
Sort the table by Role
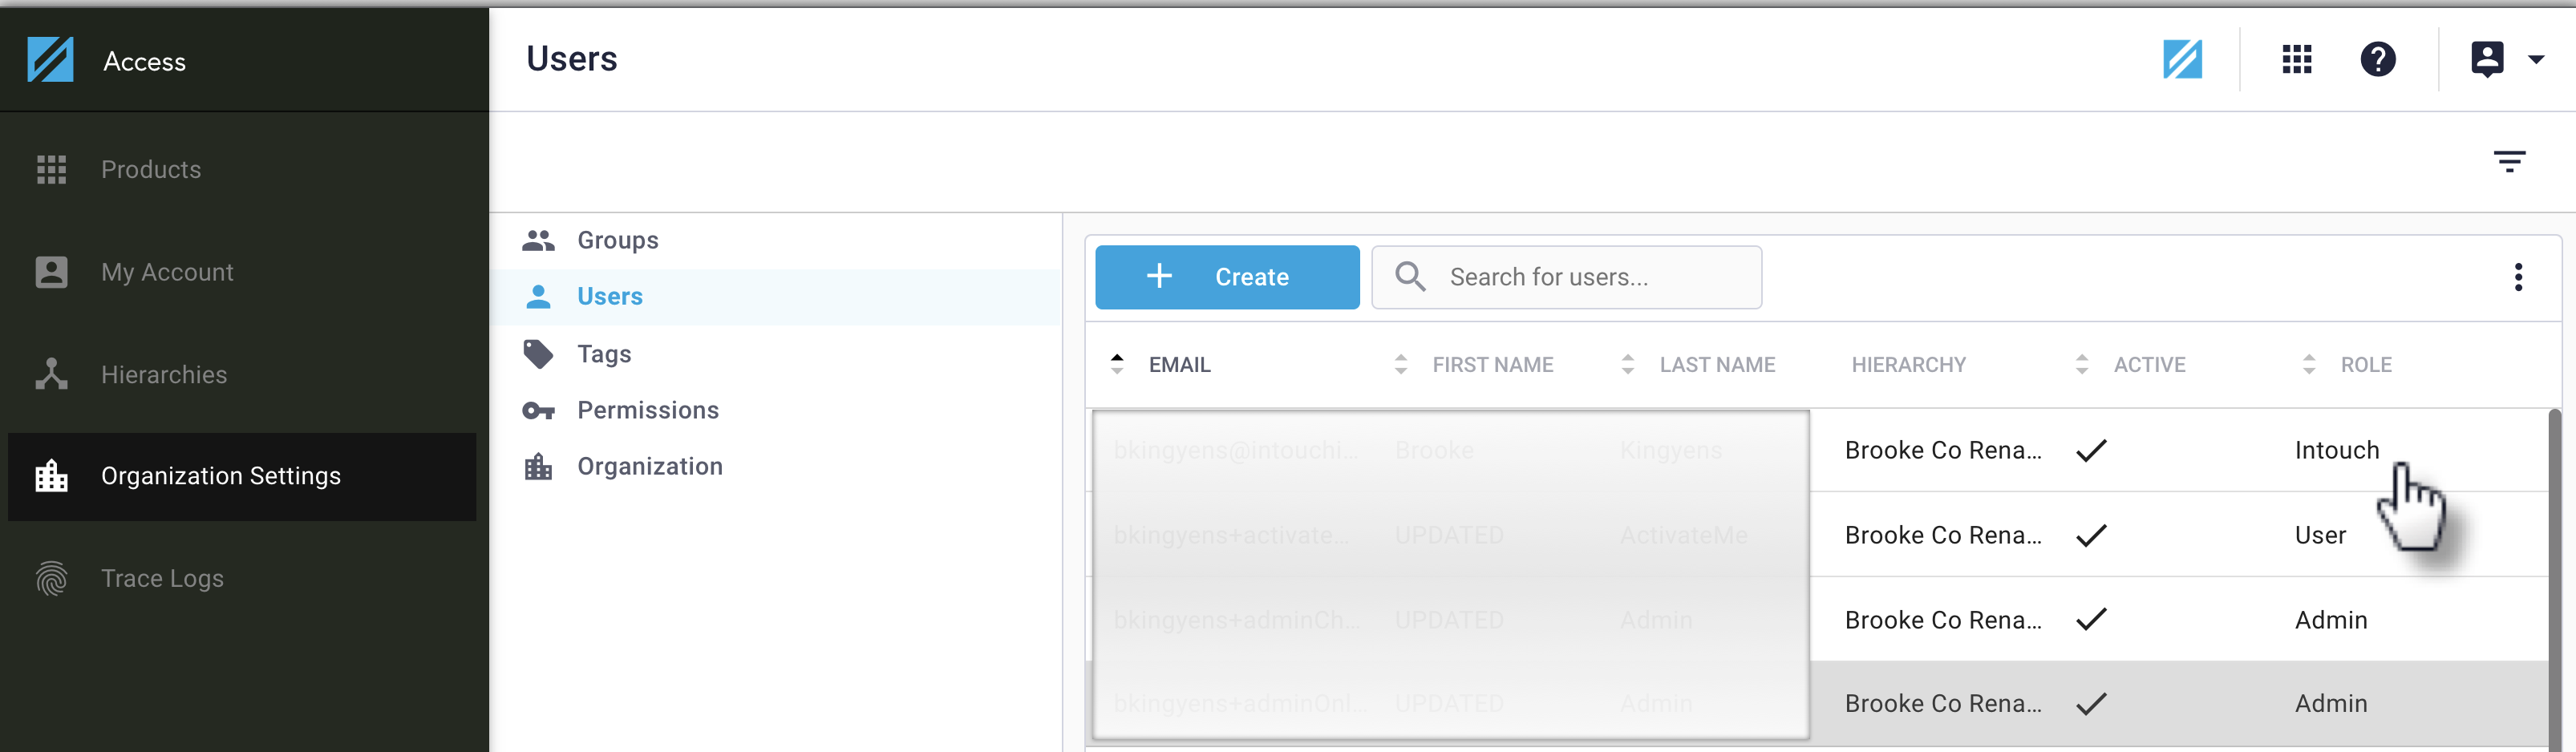pyautogui.click(x=2309, y=364)
